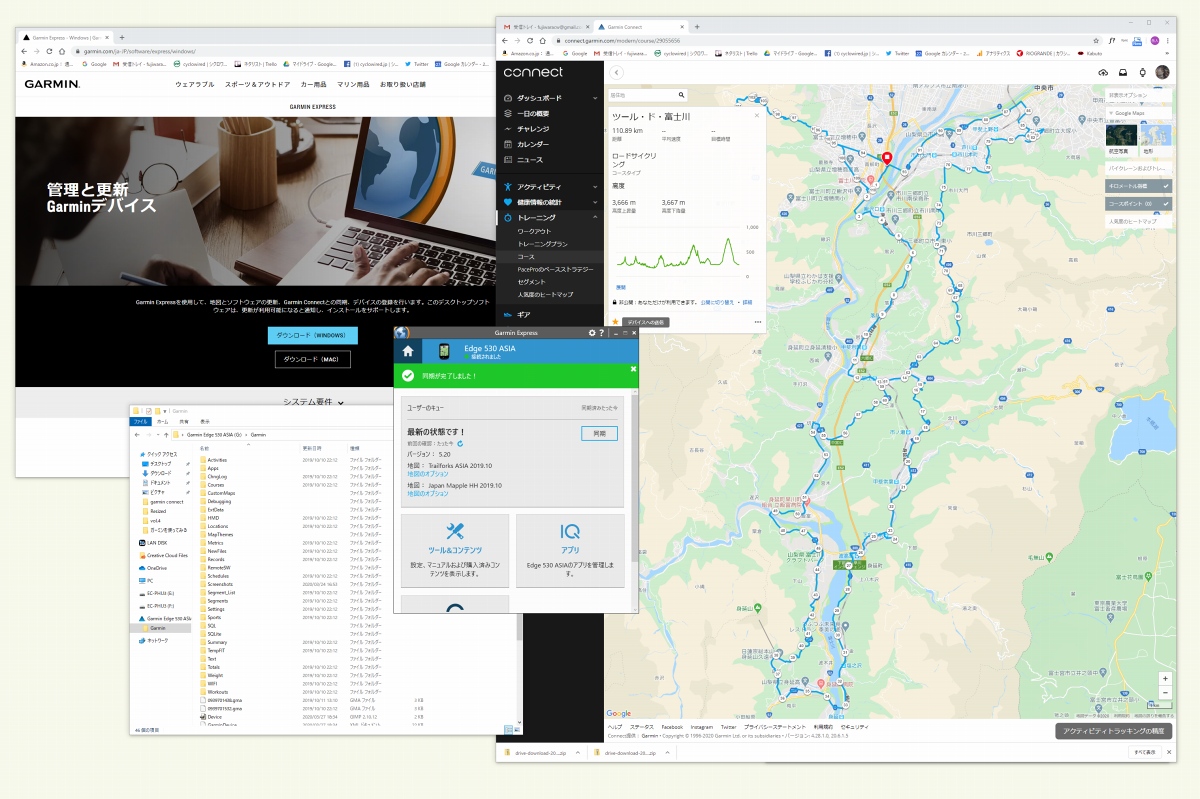Screen dimensions: 1200x799
Task: Open ニュース in Connect sidebar
Action: 530,159
